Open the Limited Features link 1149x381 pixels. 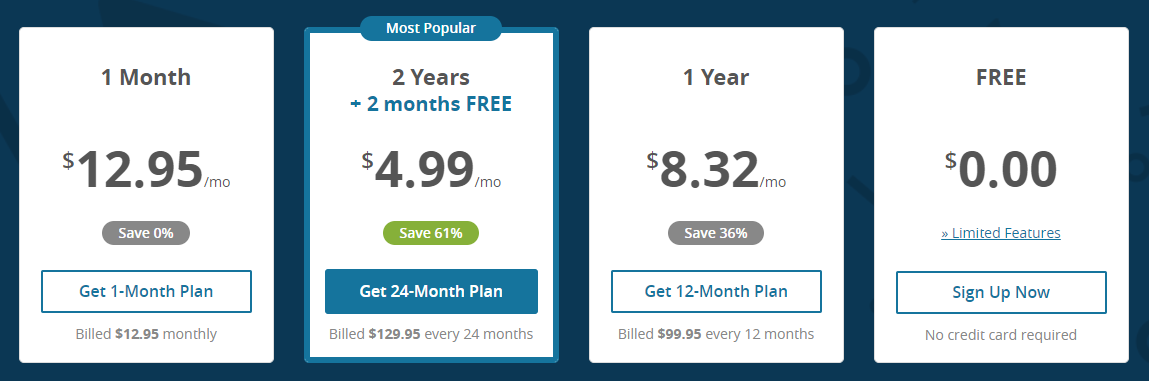pyautogui.click(x=1001, y=233)
